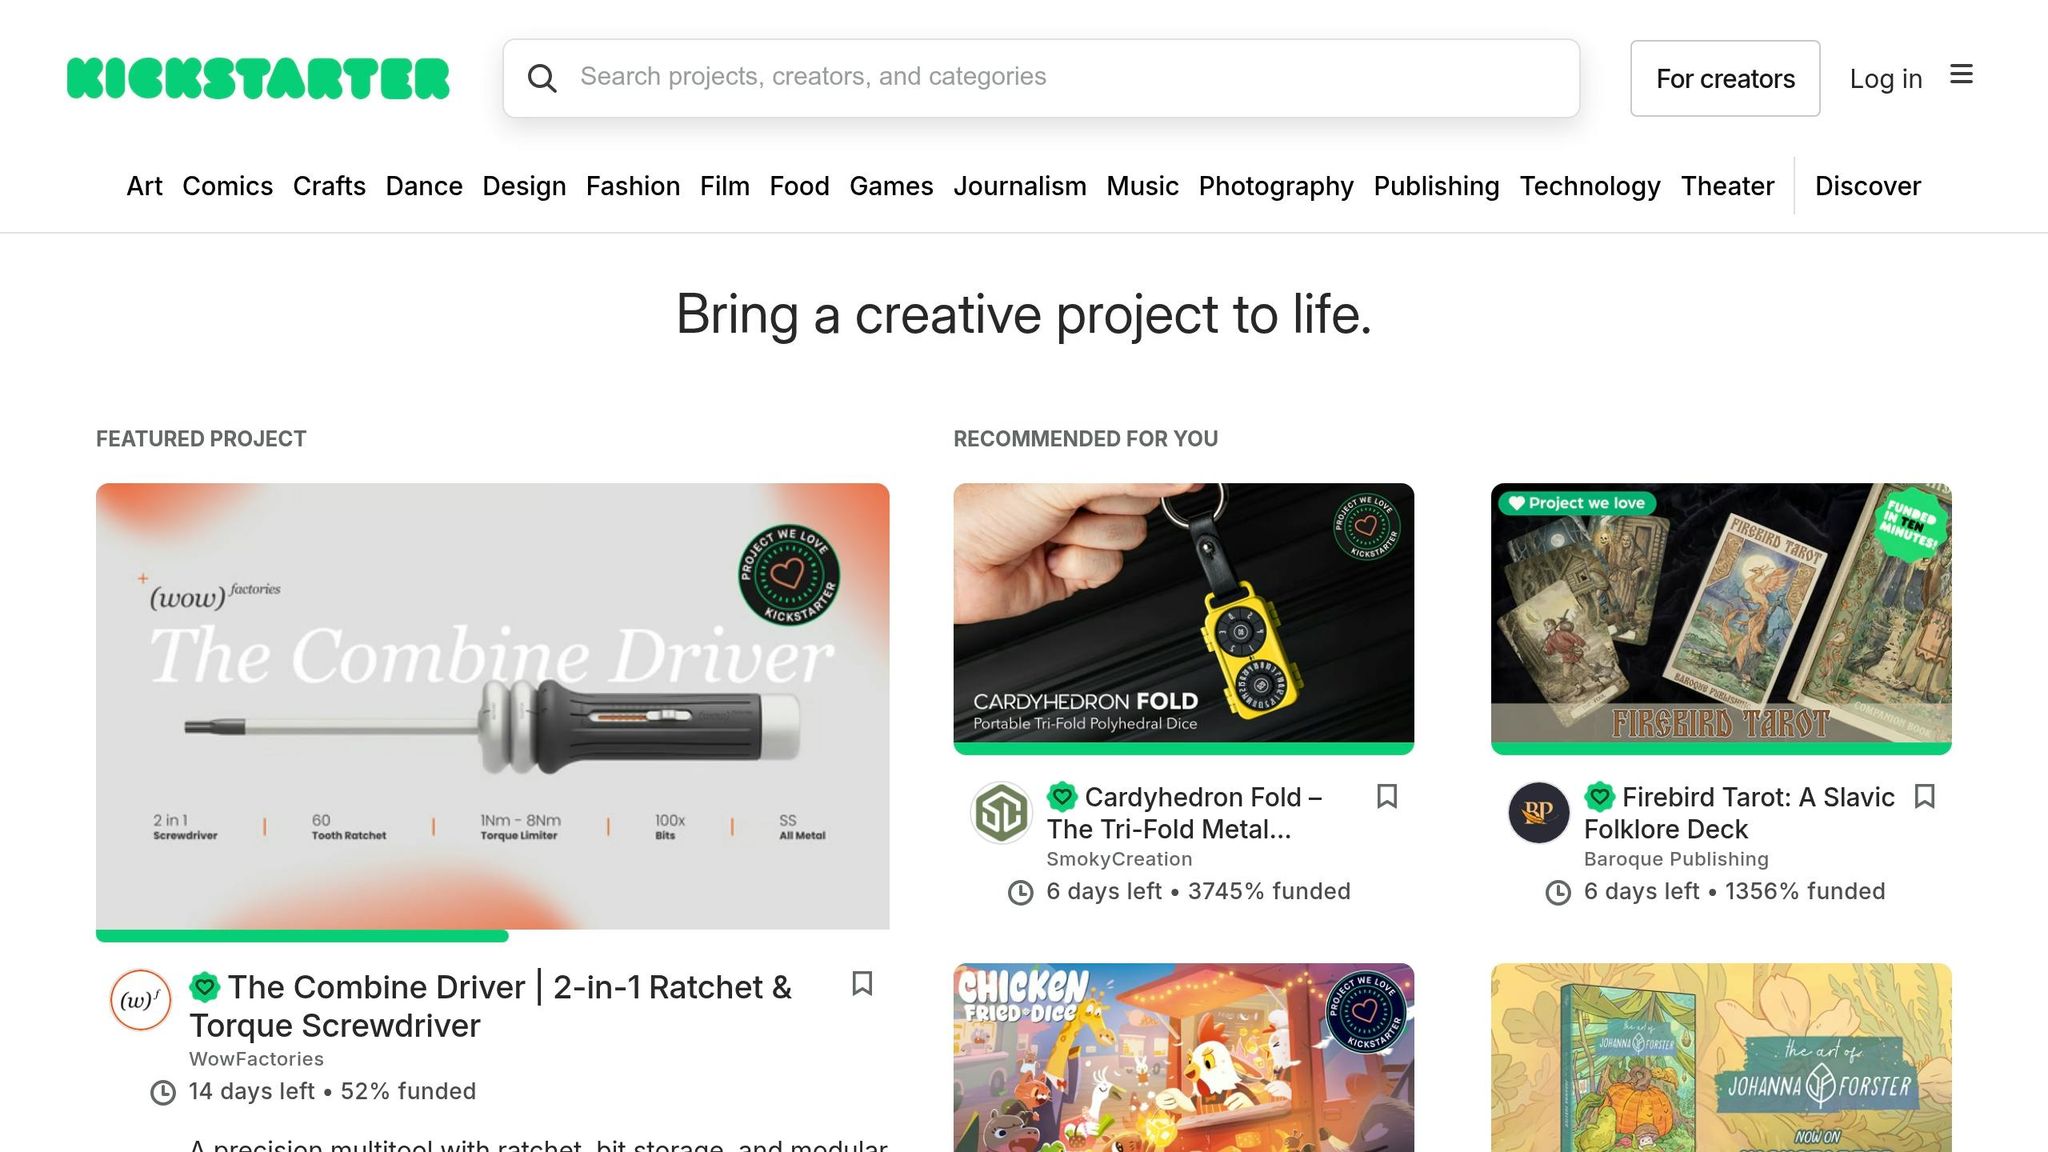
Task: Select the Technology category
Action: pos(1590,186)
